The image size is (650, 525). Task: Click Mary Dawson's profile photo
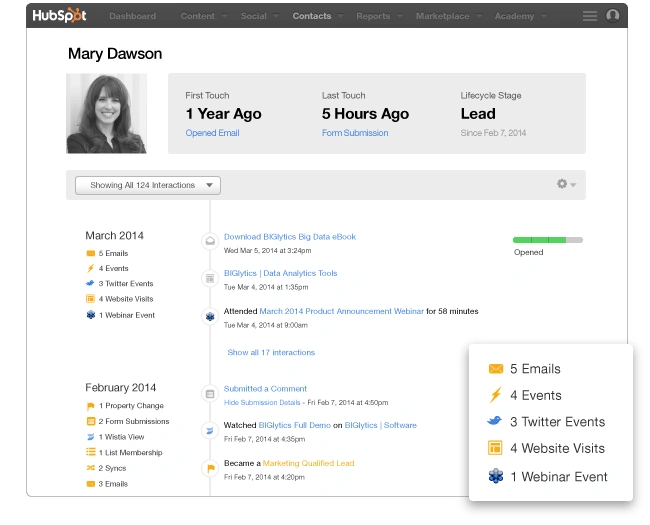point(107,113)
